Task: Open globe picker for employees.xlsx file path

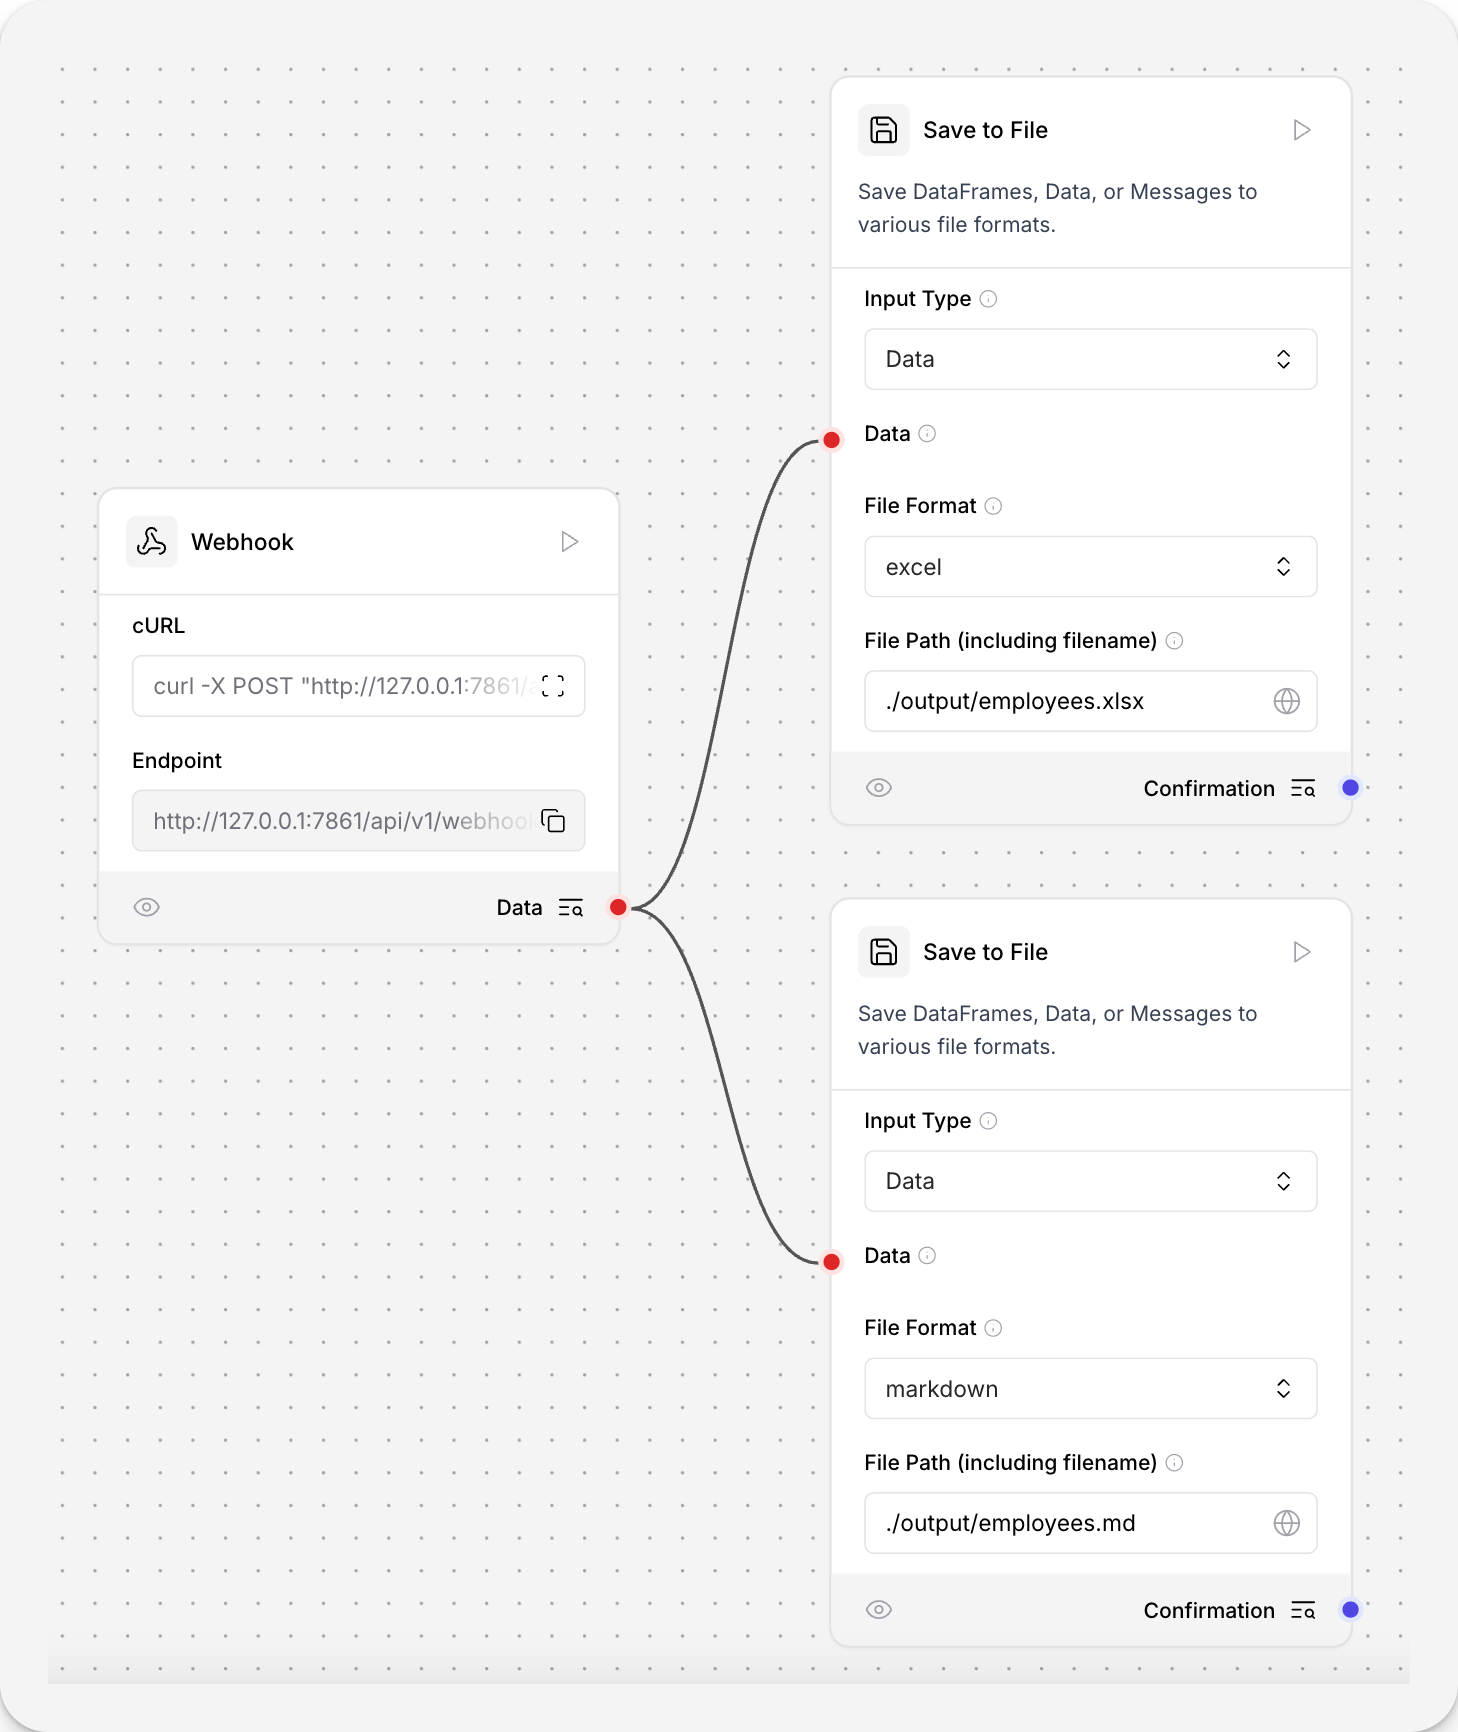Action: (x=1287, y=701)
